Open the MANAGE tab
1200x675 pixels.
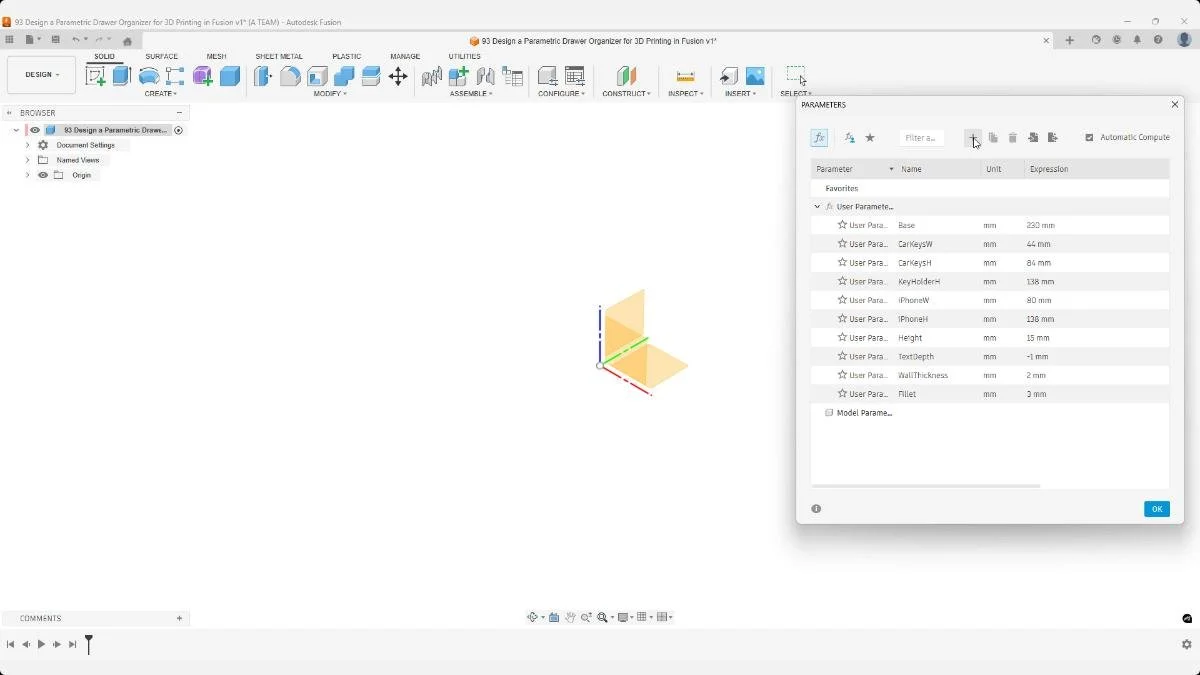405,56
